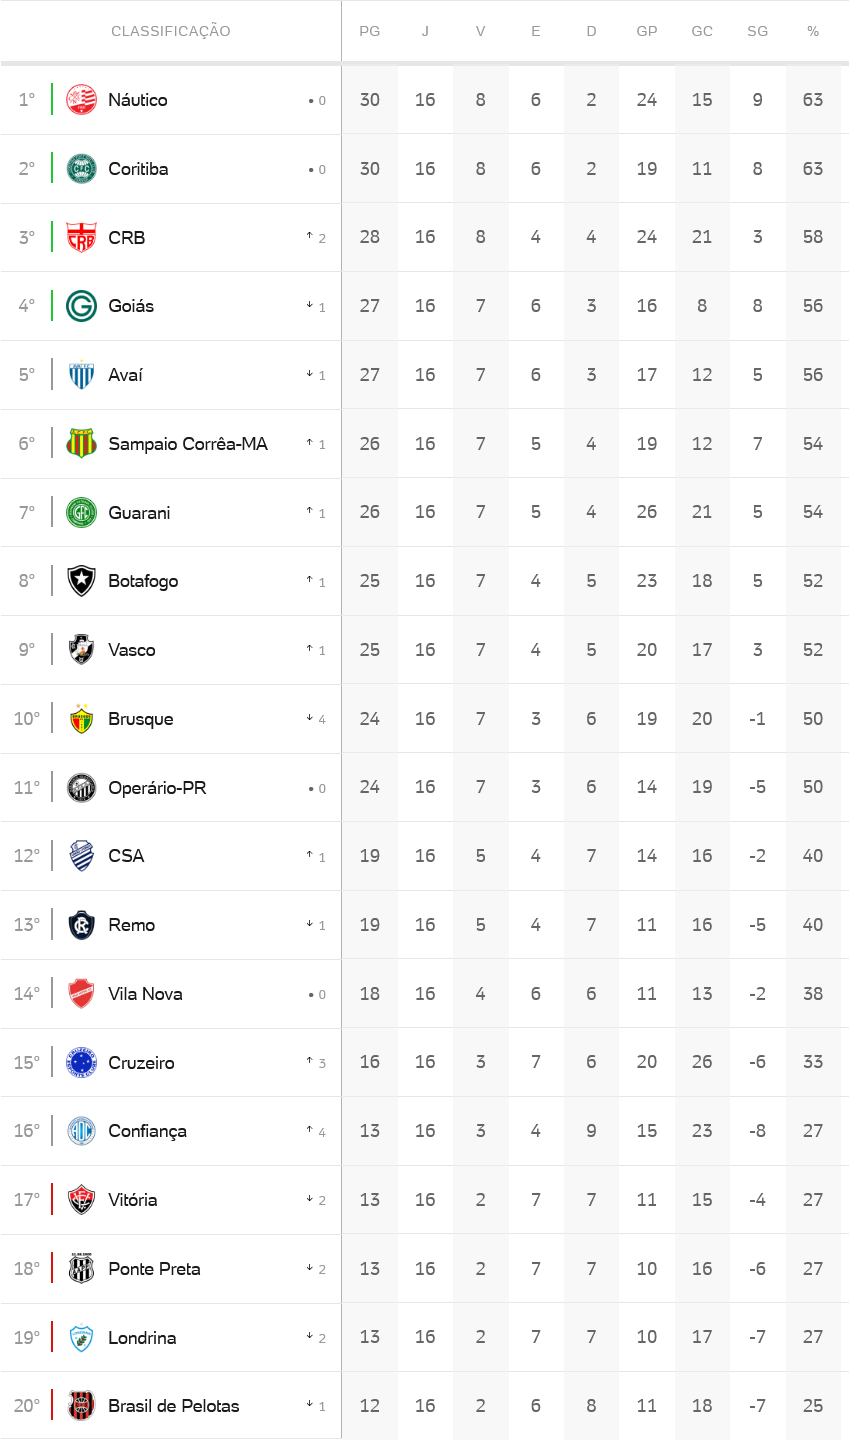Select the CRB red crest icon

81,238
